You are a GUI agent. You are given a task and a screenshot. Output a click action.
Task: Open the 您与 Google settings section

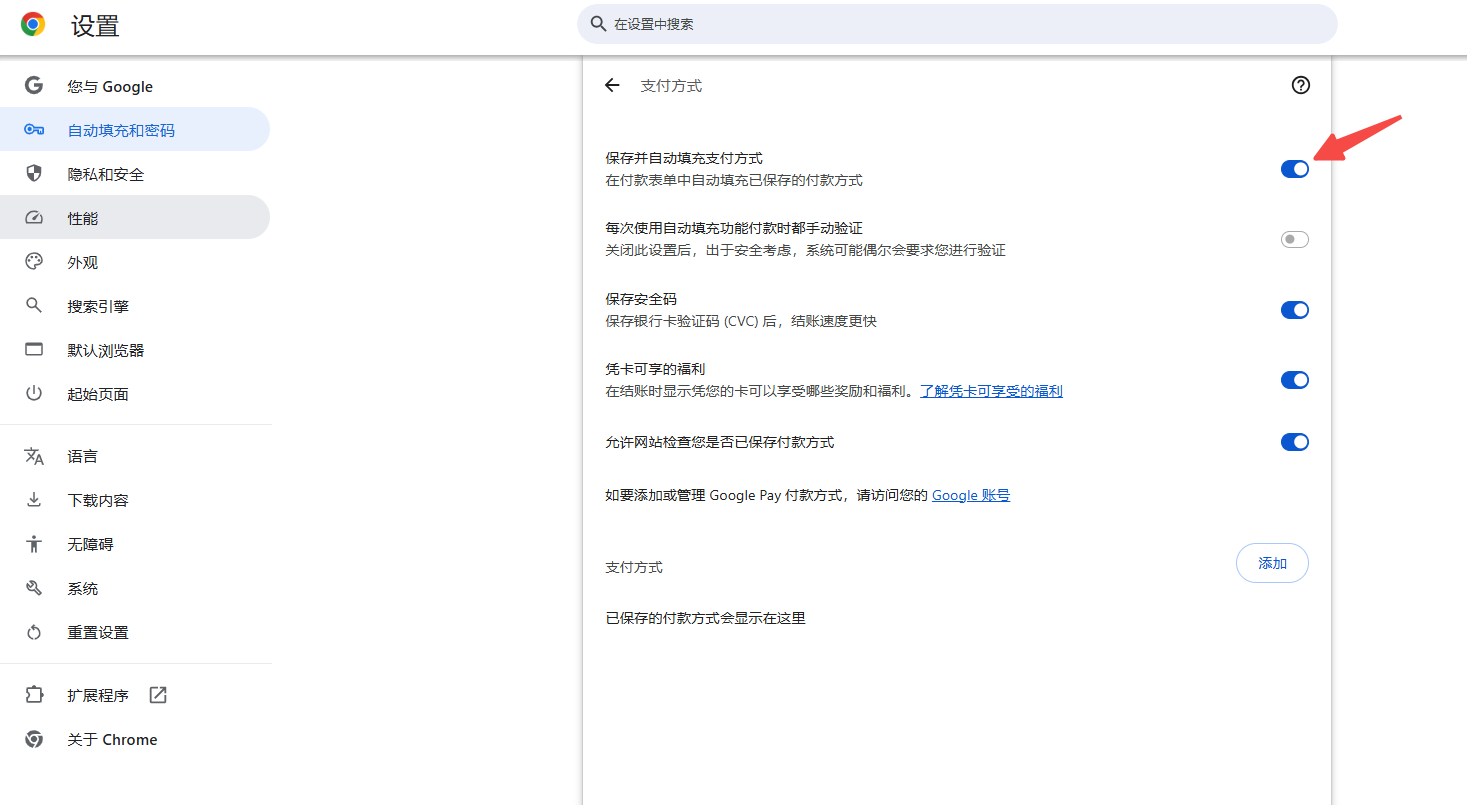pos(135,86)
